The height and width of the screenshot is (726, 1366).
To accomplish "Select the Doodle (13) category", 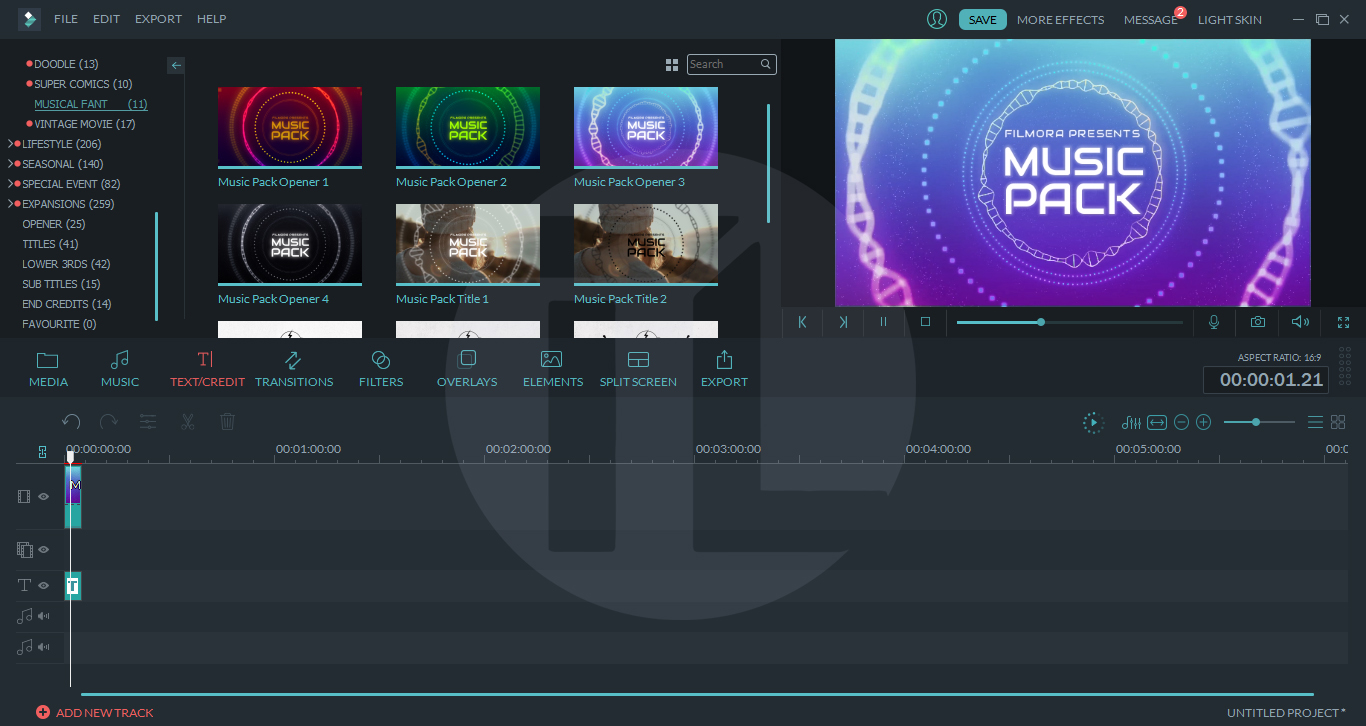I will (x=66, y=64).
